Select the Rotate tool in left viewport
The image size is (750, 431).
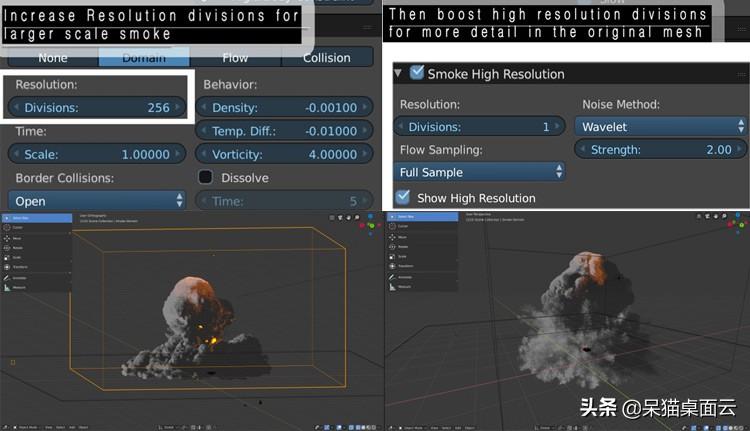point(36,248)
